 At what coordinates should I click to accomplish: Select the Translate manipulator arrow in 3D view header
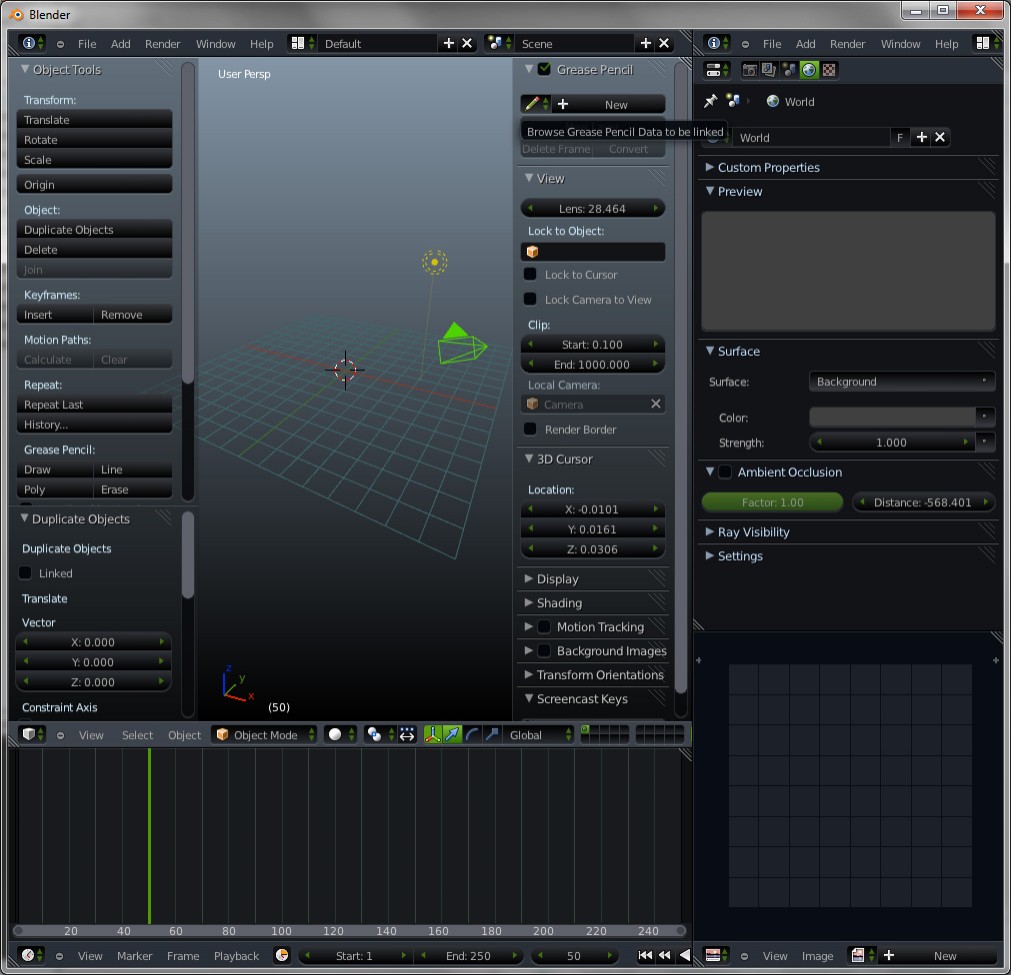(452, 735)
